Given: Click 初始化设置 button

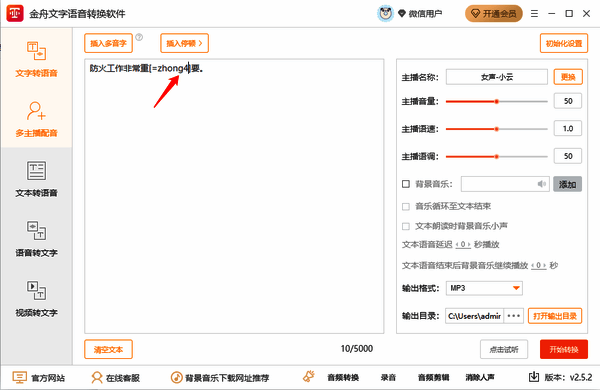Looking at the screenshot, I should (x=564, y=43).
